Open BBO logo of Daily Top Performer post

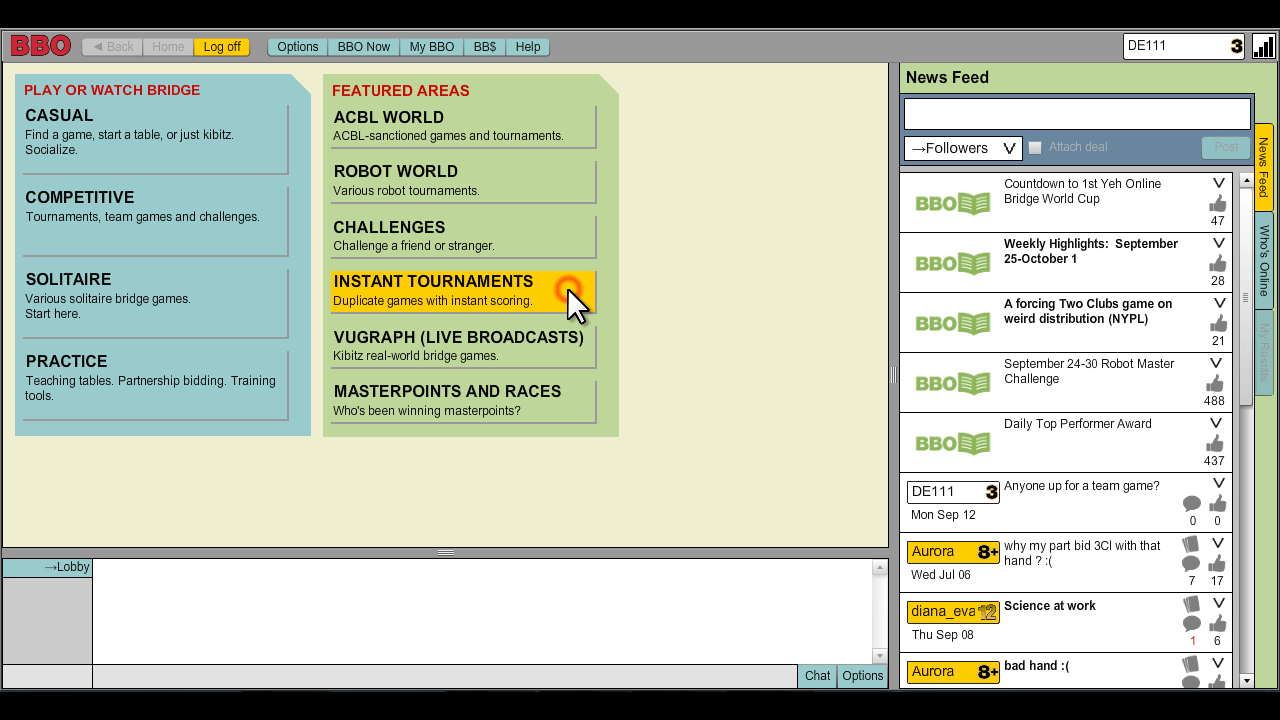pyautogui.click(x=953, y=444)
